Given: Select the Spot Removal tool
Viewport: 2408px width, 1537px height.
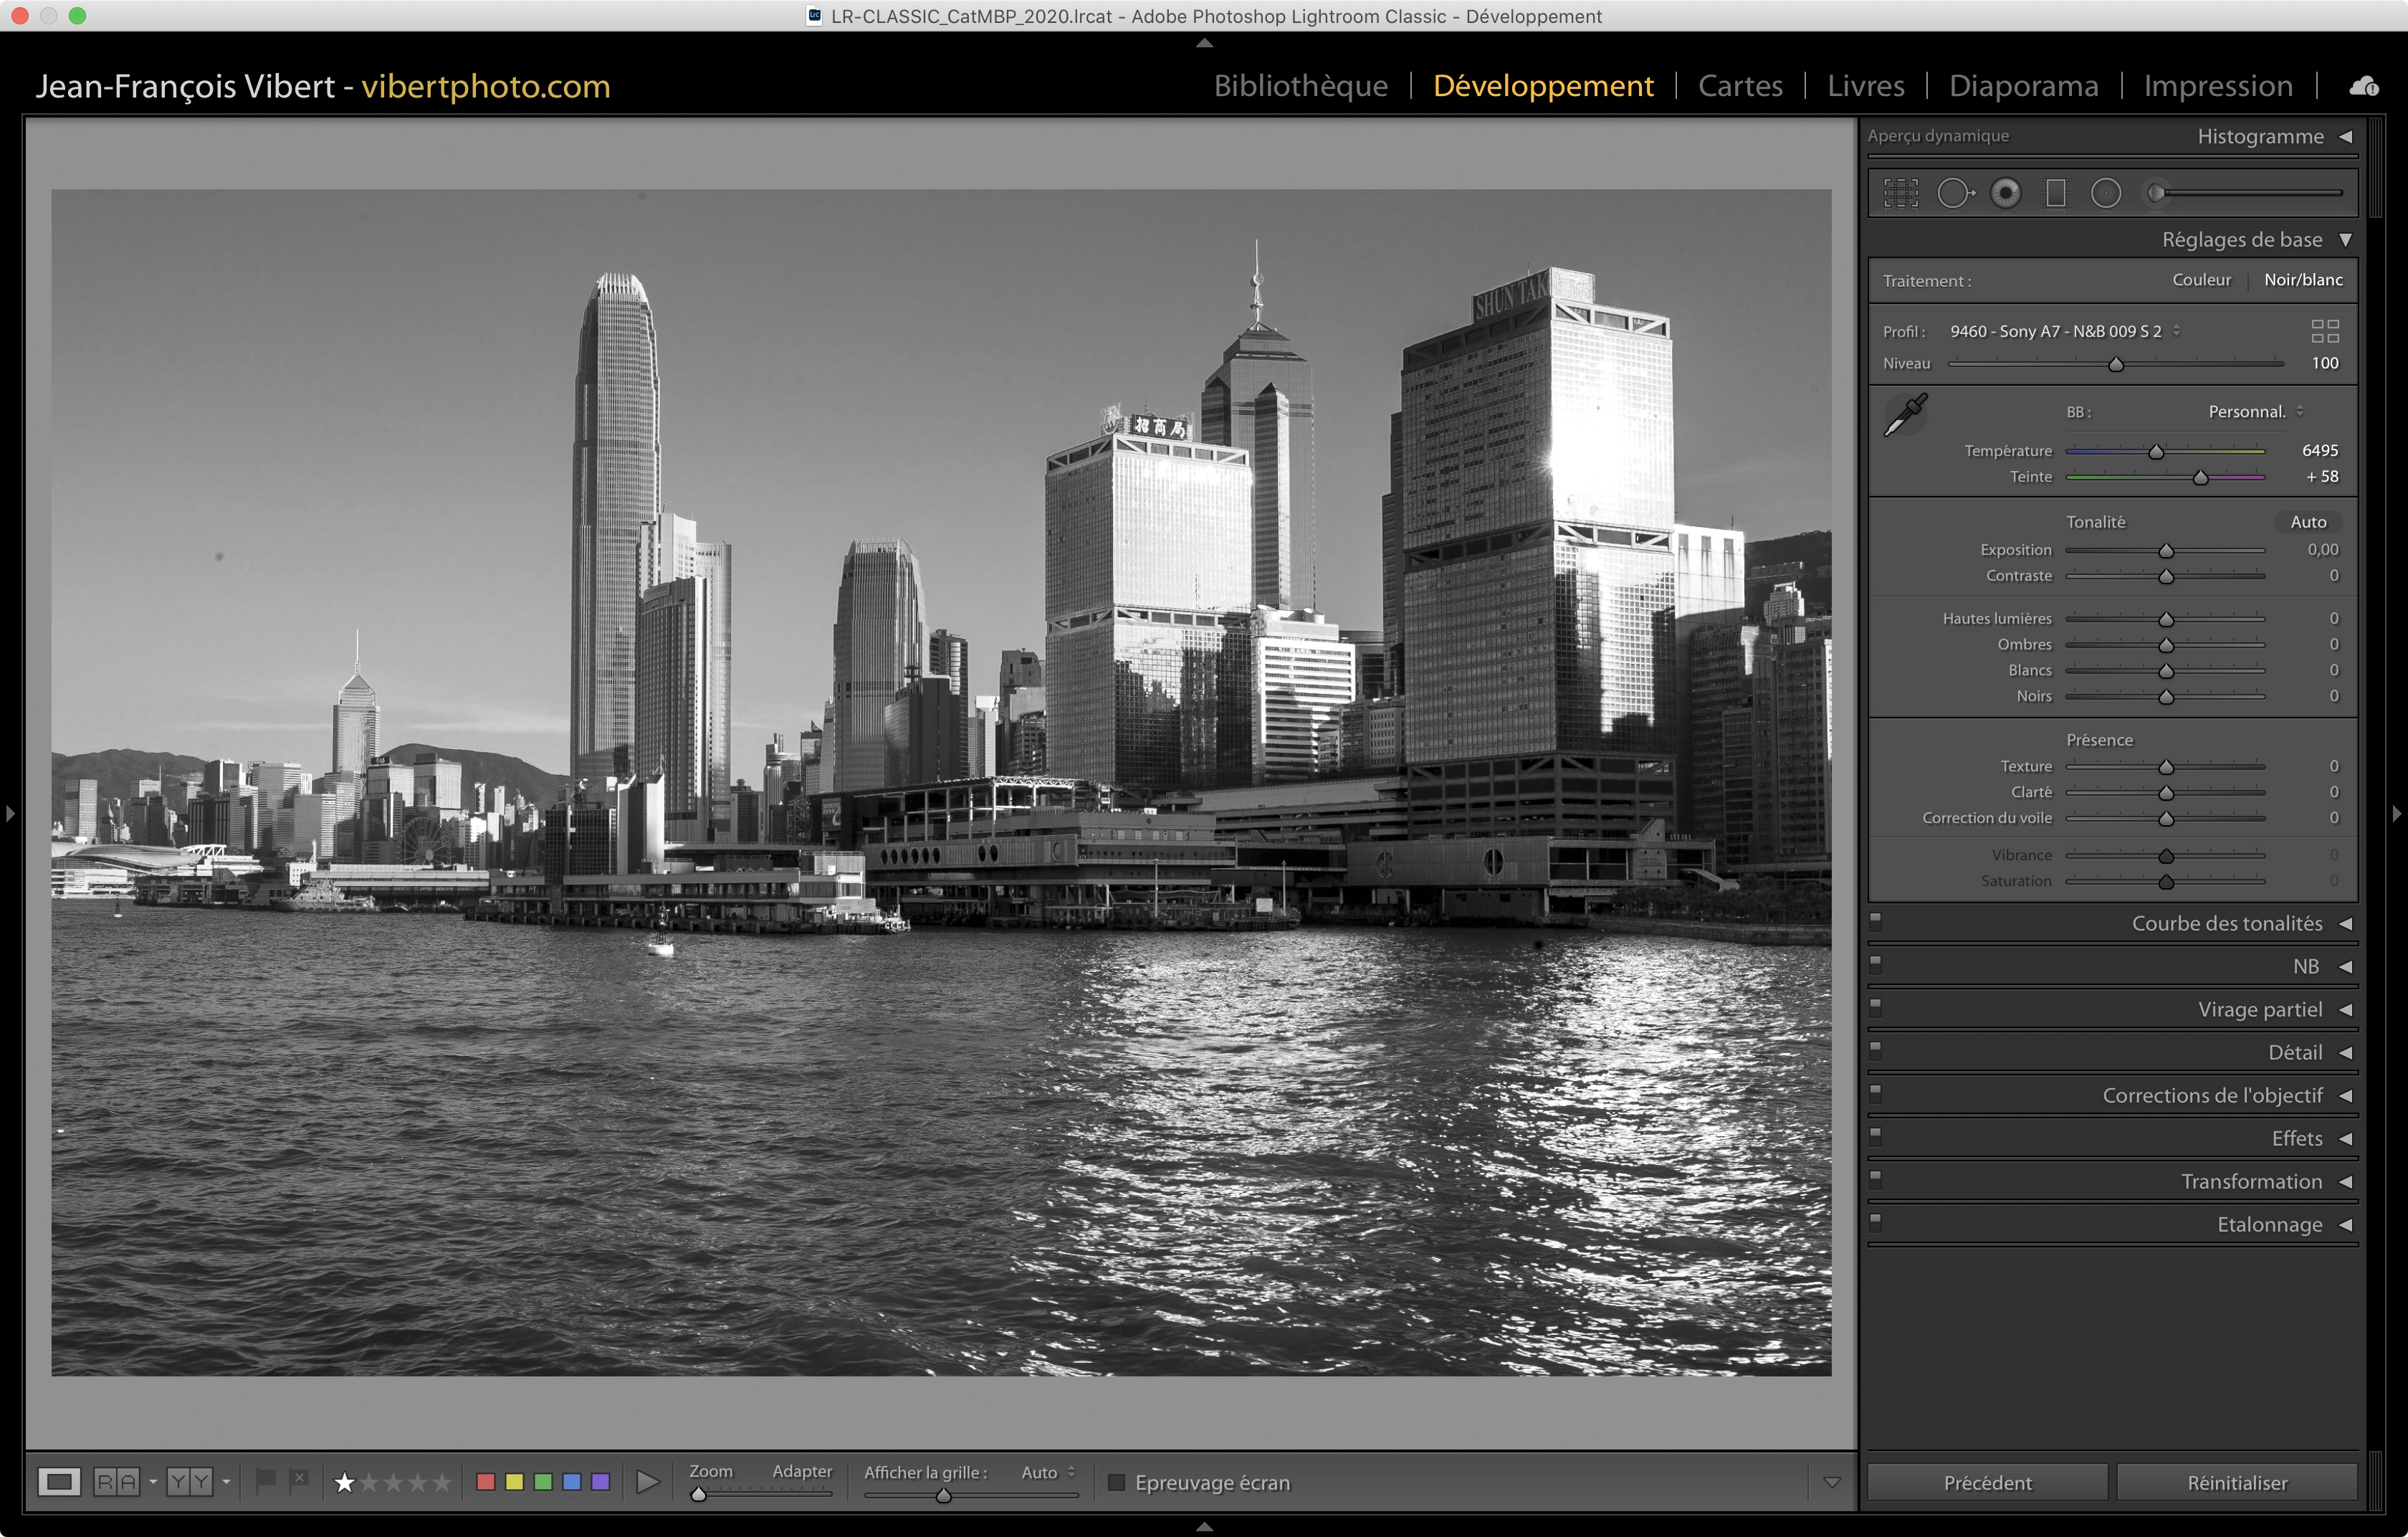Looking at the screenshot, I should [x=1954, y=193].
